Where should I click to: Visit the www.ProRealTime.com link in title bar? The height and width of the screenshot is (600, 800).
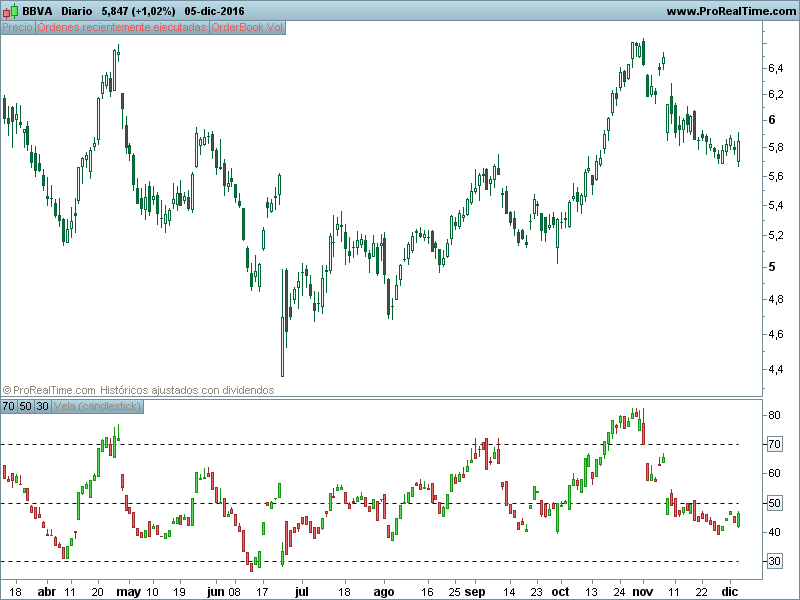pos(731,11)
